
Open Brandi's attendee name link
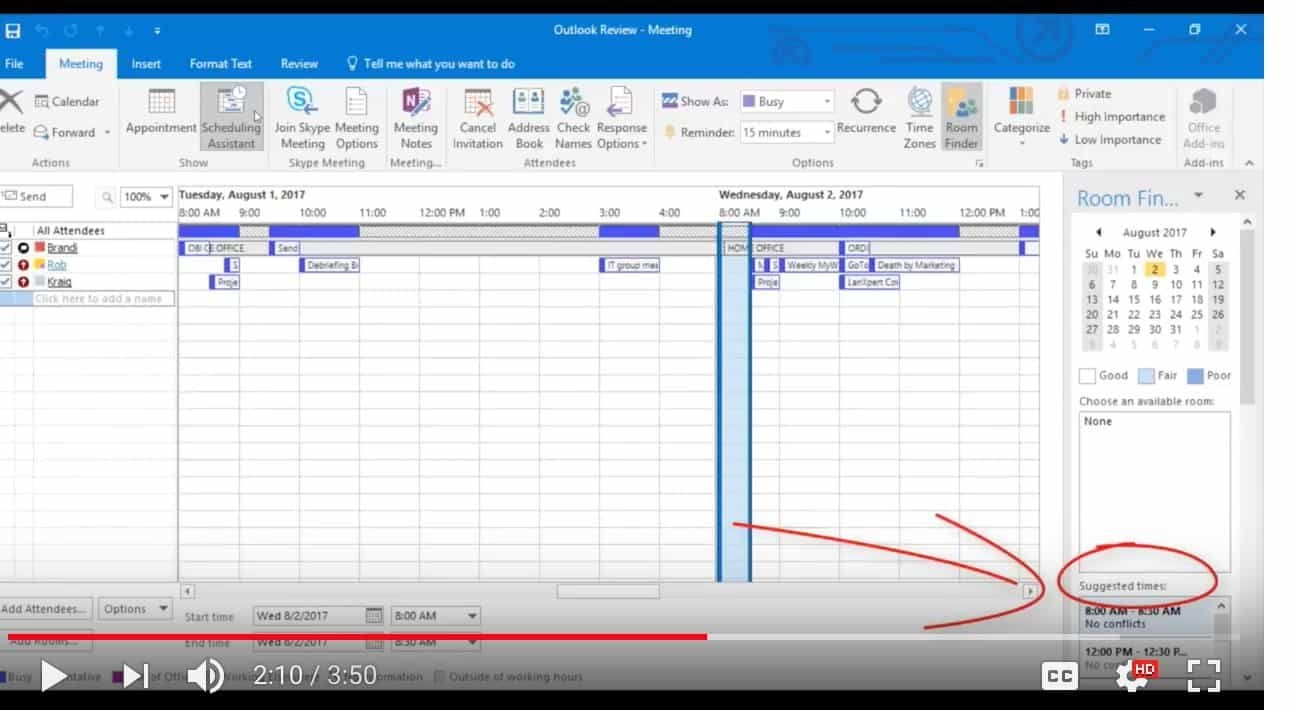tap(62, 248)
